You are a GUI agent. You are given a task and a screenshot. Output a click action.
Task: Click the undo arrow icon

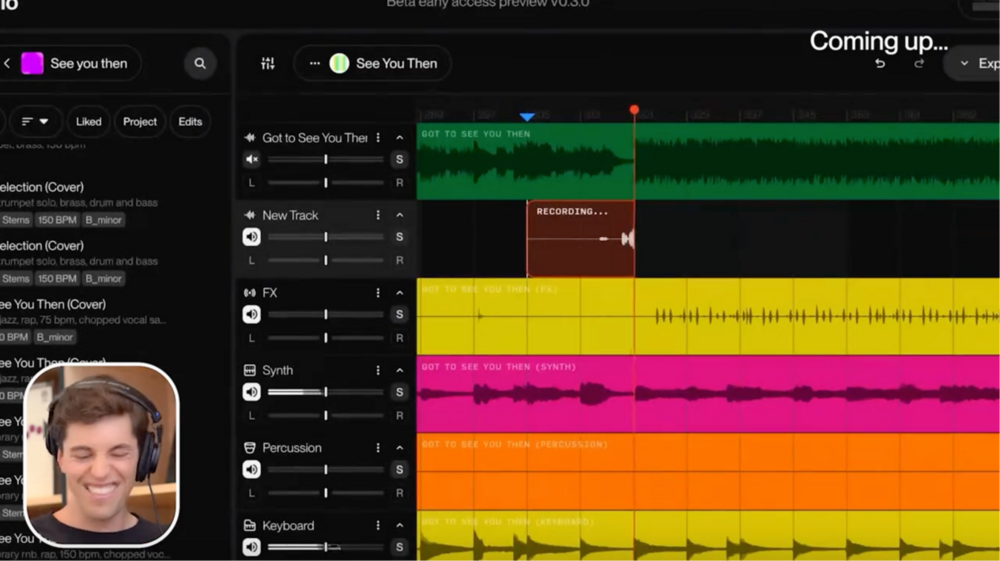pos(880,63)
